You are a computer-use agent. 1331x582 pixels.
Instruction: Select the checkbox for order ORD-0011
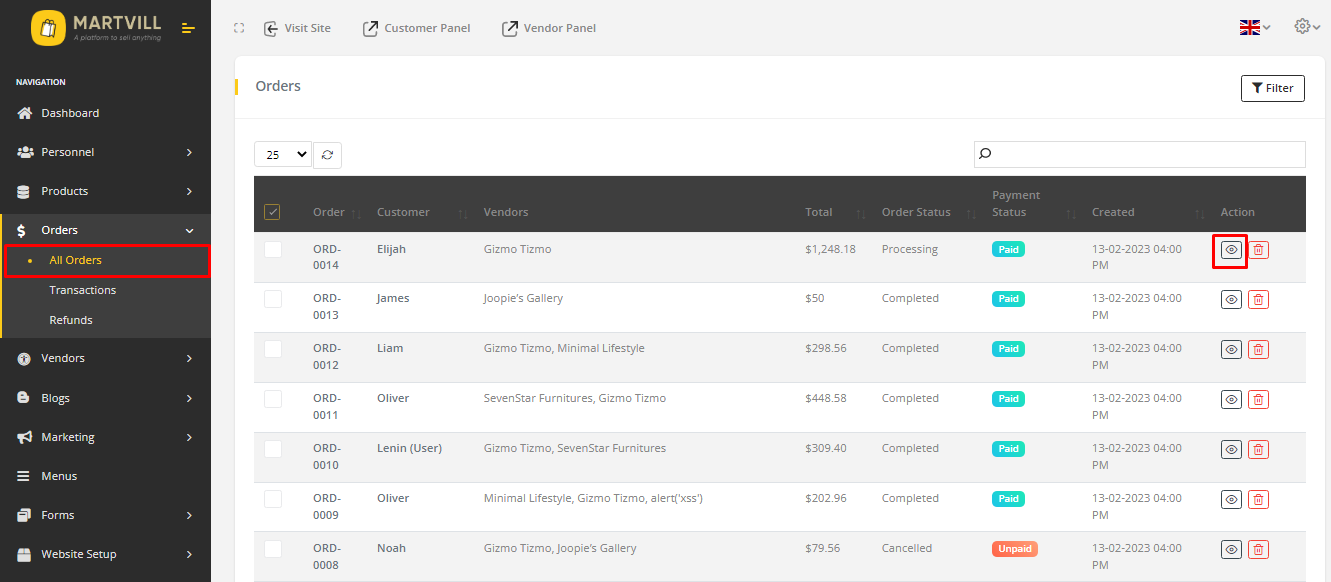(x=273, y=399)
